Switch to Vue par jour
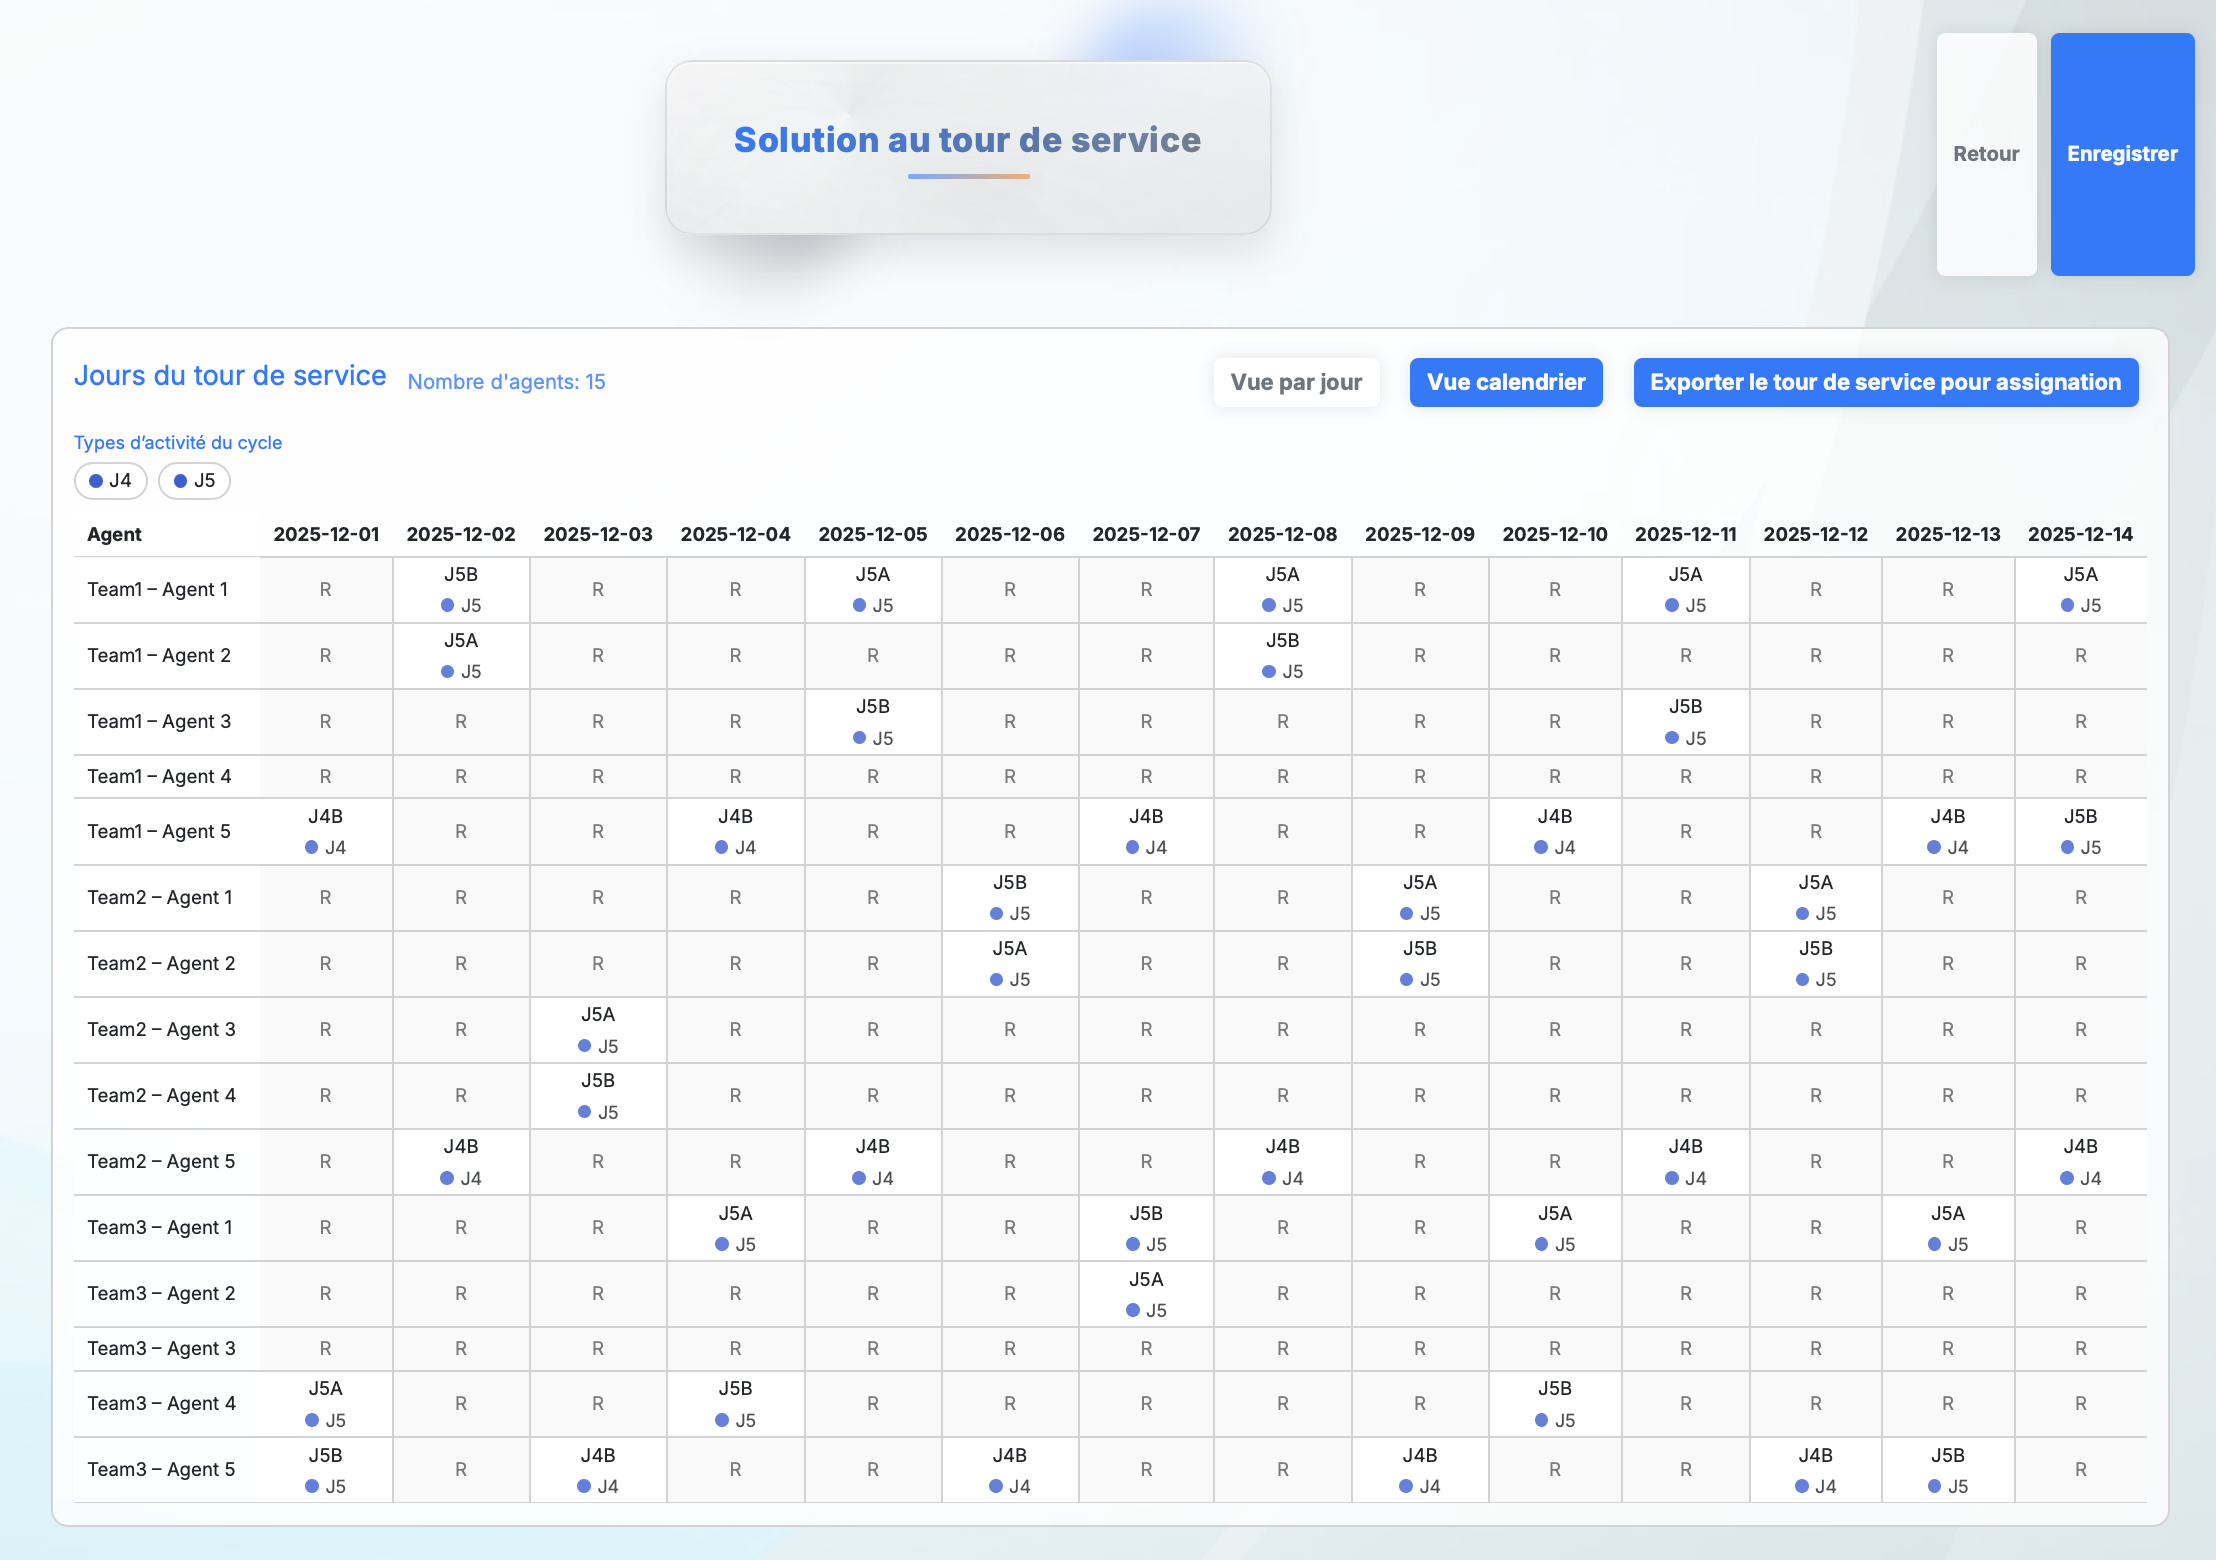This screenshot has height=1560, width=2216. click(x=1296, y=382)
